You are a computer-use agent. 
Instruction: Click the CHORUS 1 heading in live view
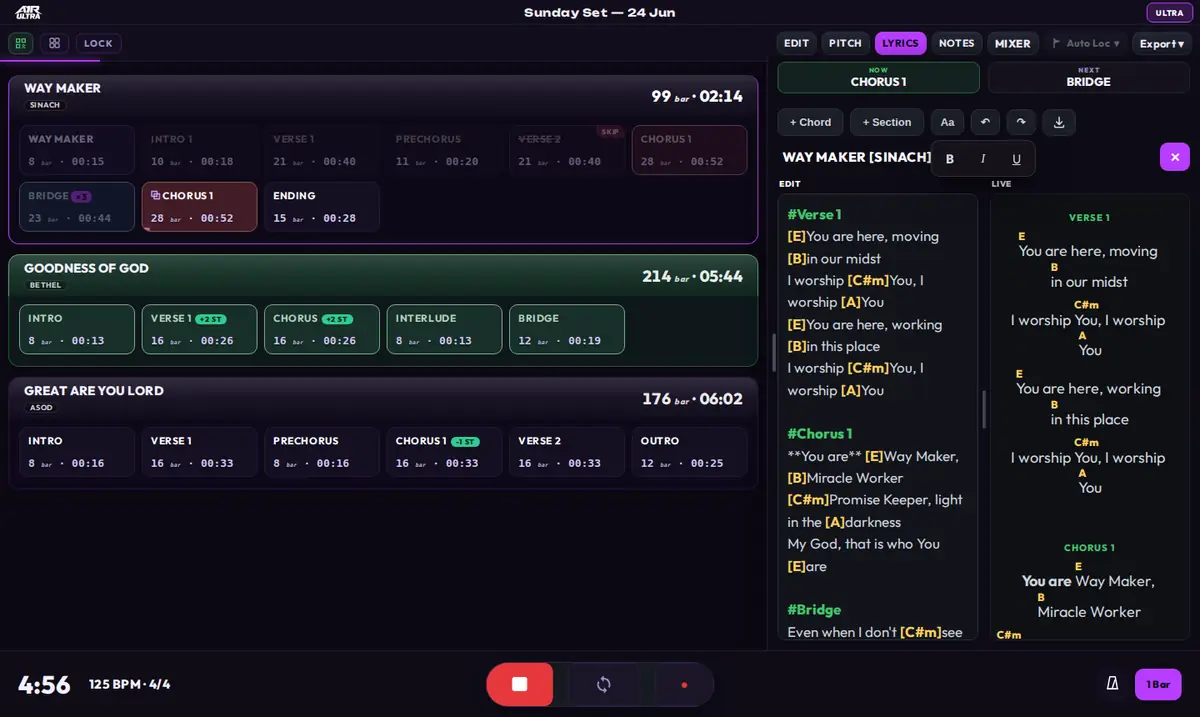tap(1088, 548)
